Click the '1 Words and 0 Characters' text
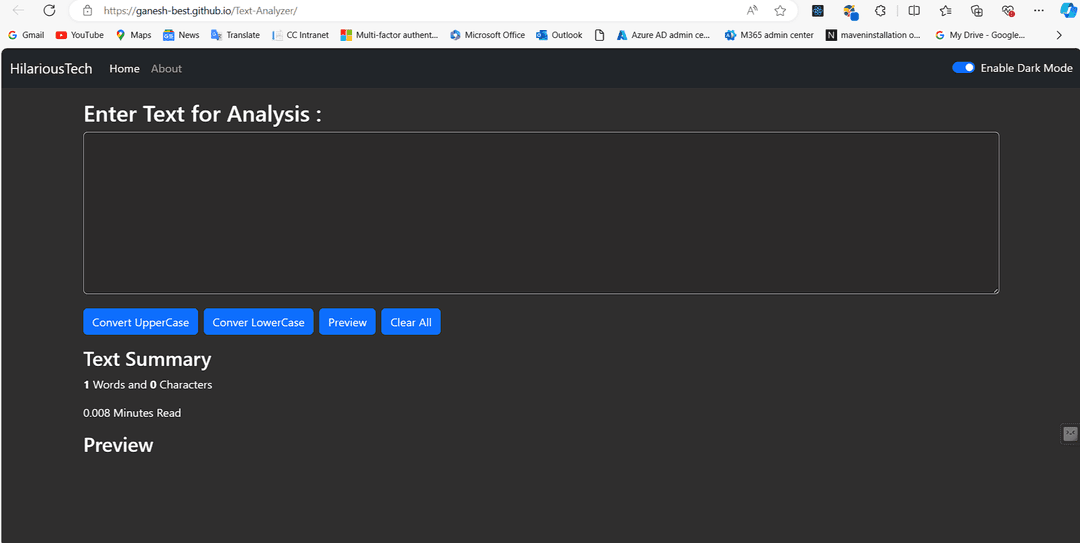 148,385
